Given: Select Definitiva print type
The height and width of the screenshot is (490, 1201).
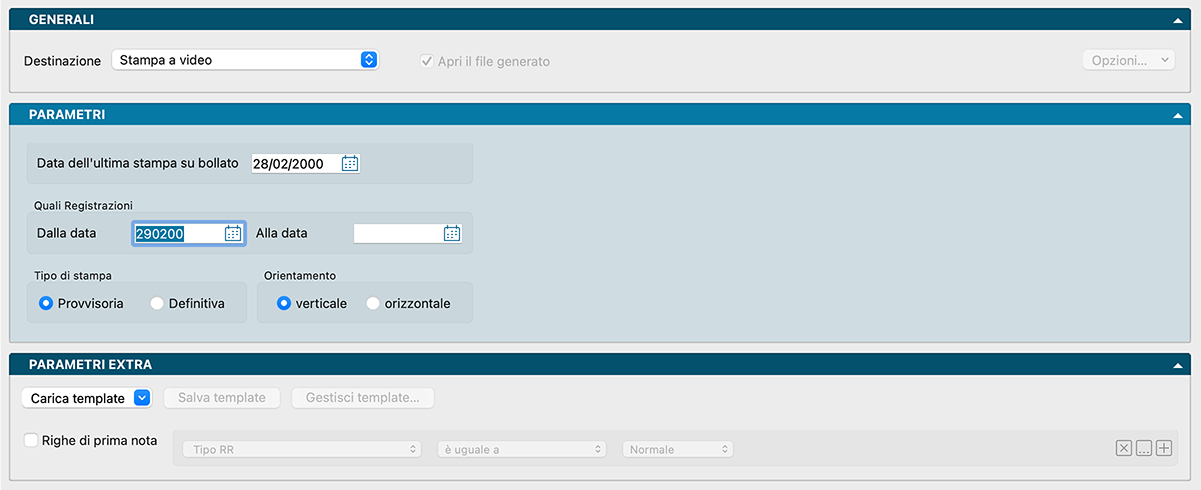Looking at the screenshot, I should pyautogui.click(x=157, y=303).
